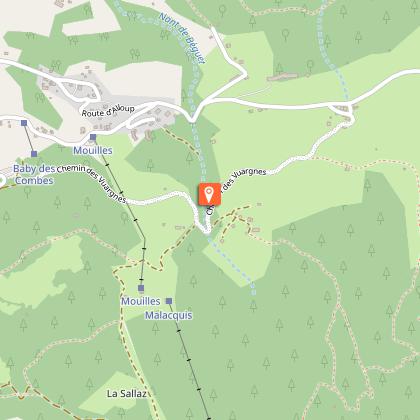Click the left Chemin des Vuargnes label

click(x=92, y=183)
